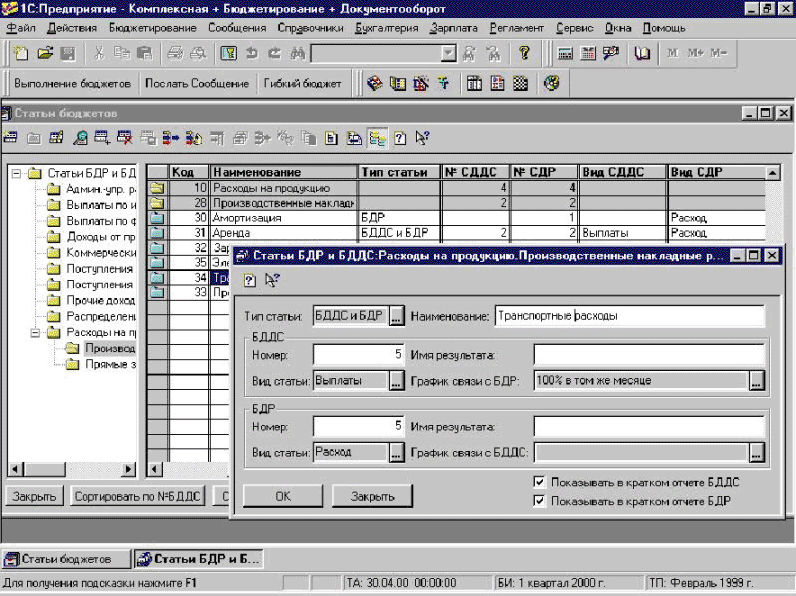The image size is (796, 596).
Task: Click the globe icon in budget toolbar
Action: pyautogui.click(x=551, y=83)
